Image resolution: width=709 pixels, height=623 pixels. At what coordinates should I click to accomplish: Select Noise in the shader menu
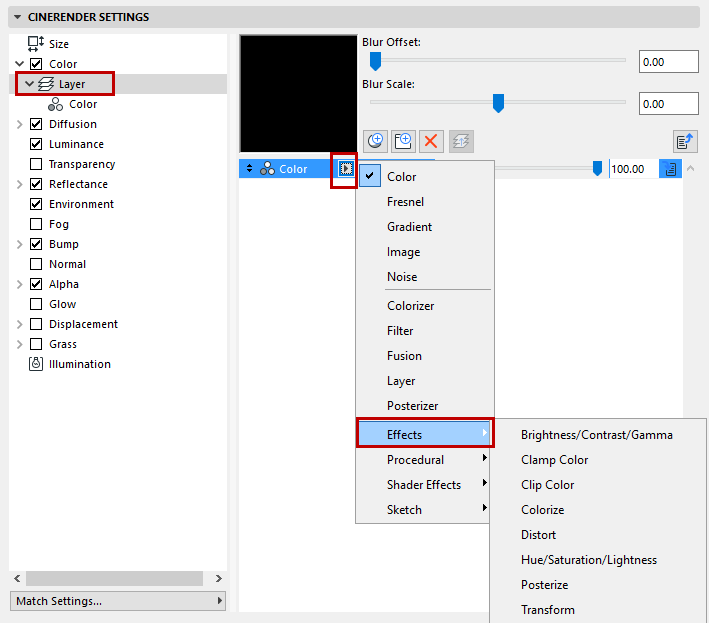pyautogui.click(x=425, y=277)
